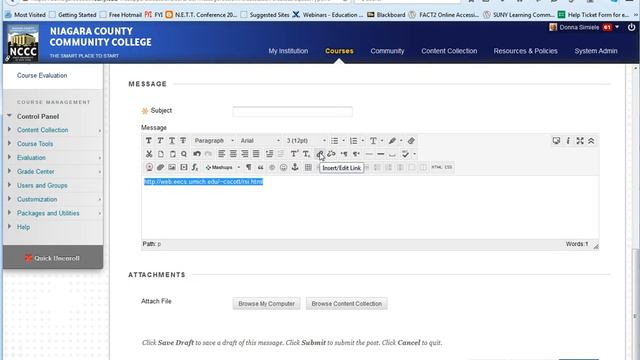Image resolution: width=640 pixels, height=360 pixels.
Task: Click the Insert/Edit Link icon
Action: [x=320, y=154]
